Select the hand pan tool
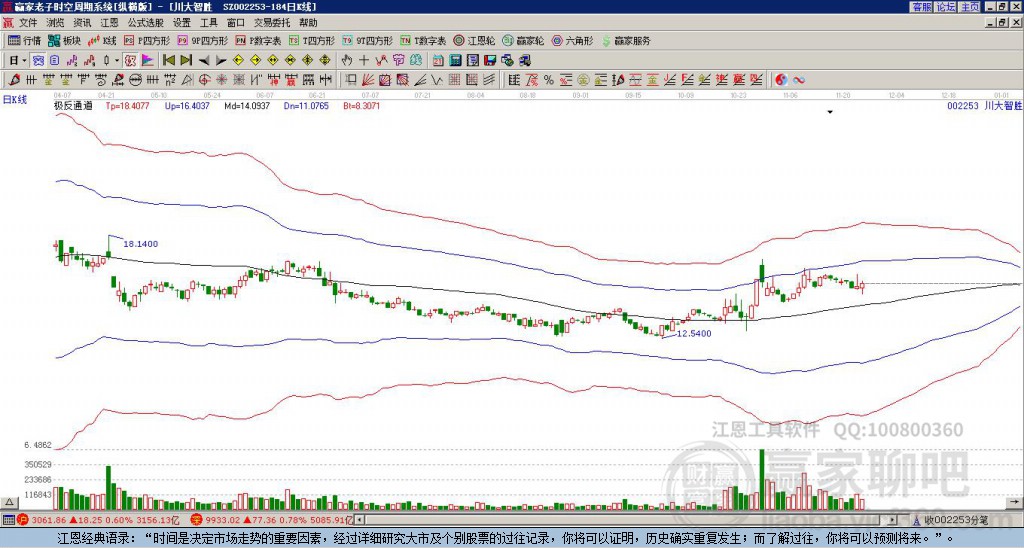 click(347, 61)
